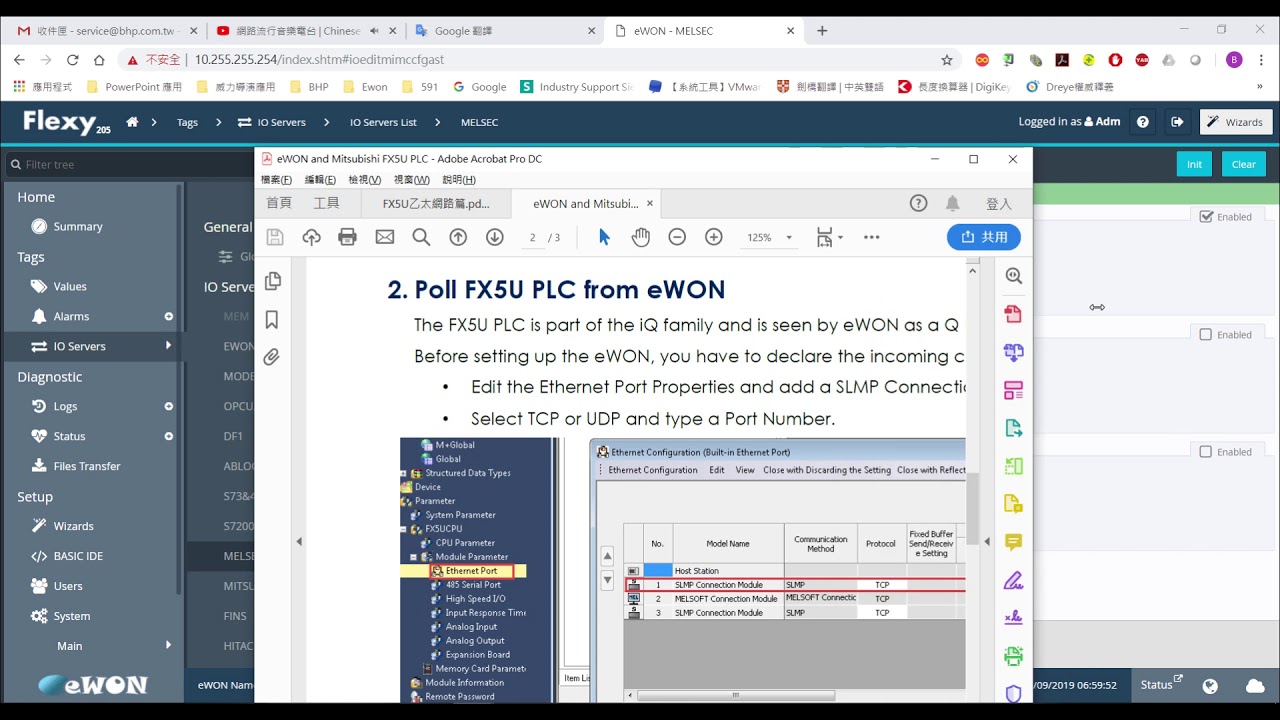Show more Chrome bookmarks chevron

[x=1262, y=87]
